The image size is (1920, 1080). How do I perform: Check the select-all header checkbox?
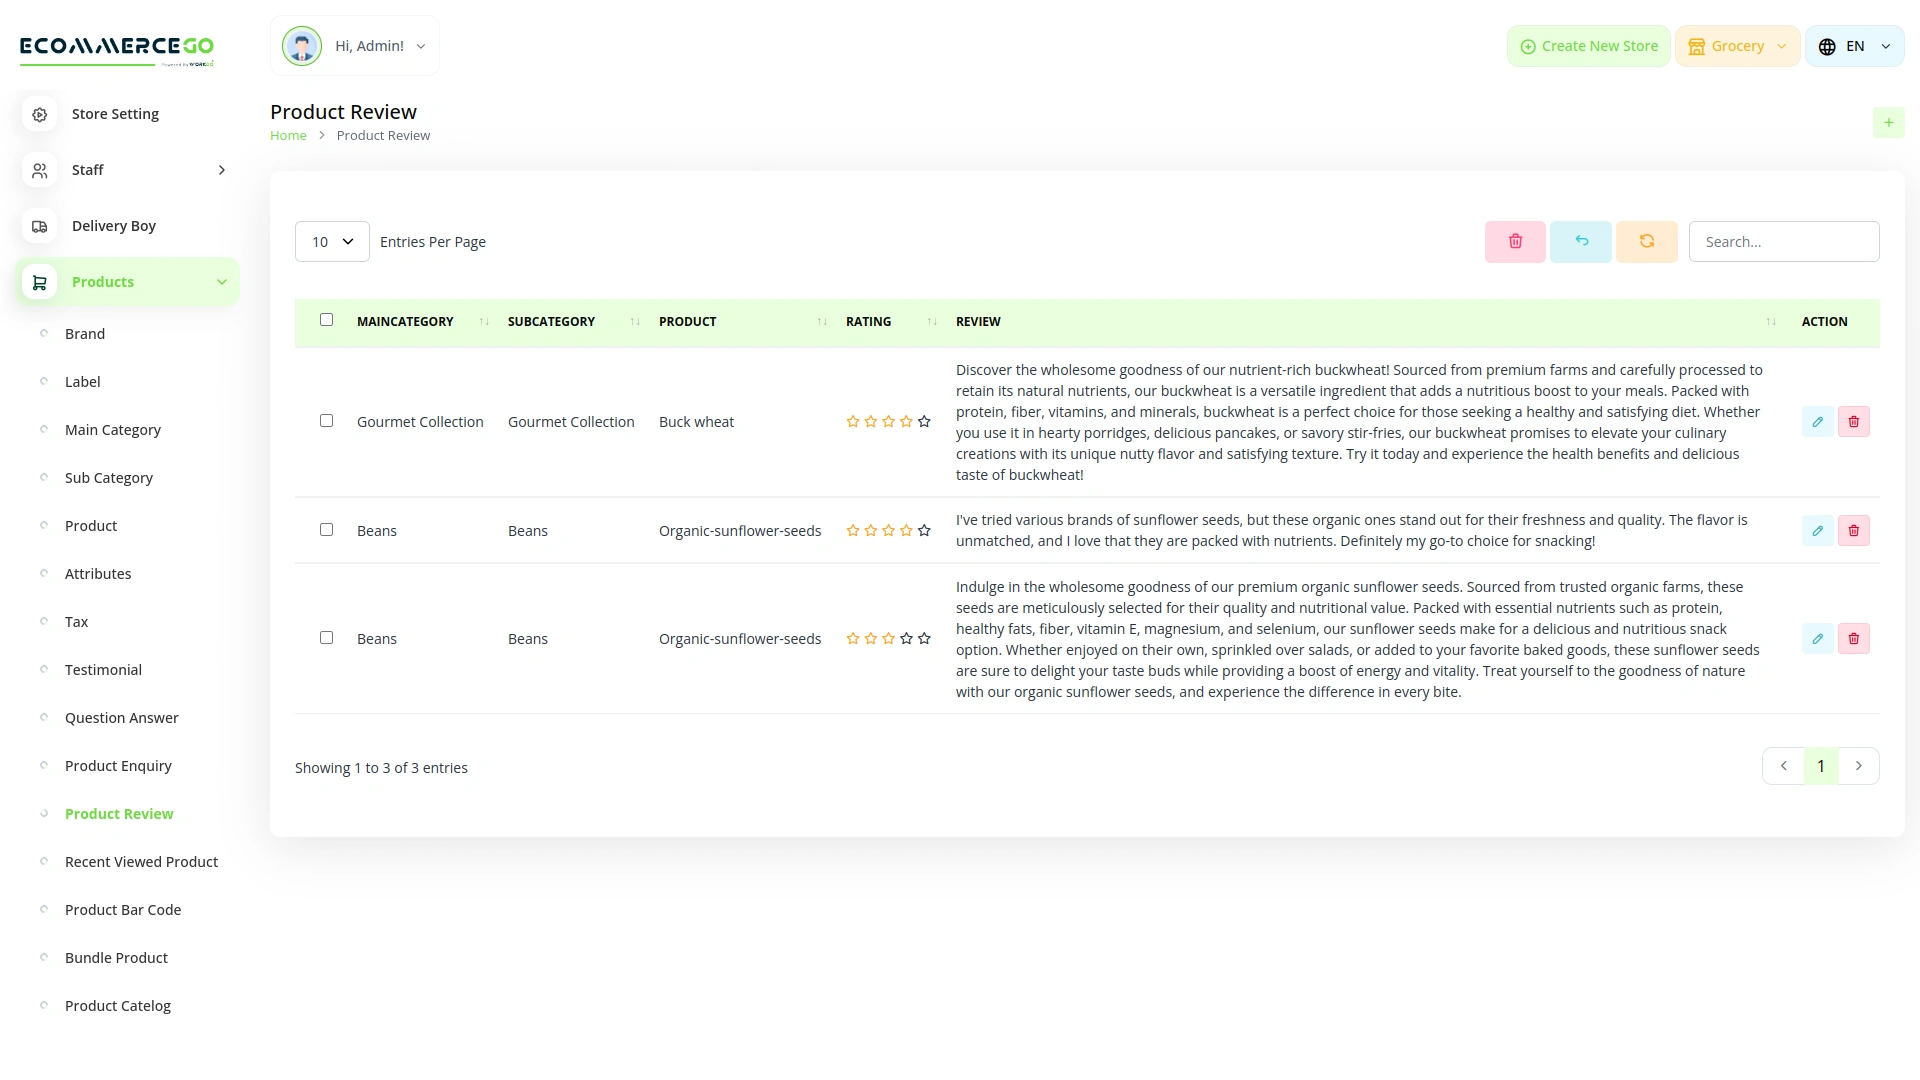tap(326, 320)
